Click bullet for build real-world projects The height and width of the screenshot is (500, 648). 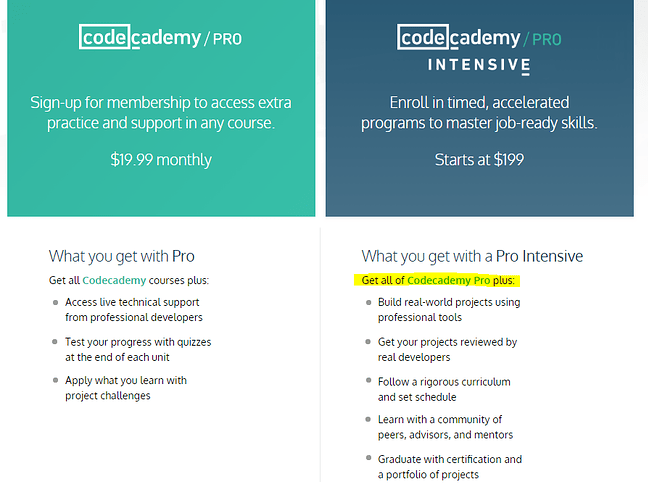click(368, 302)
